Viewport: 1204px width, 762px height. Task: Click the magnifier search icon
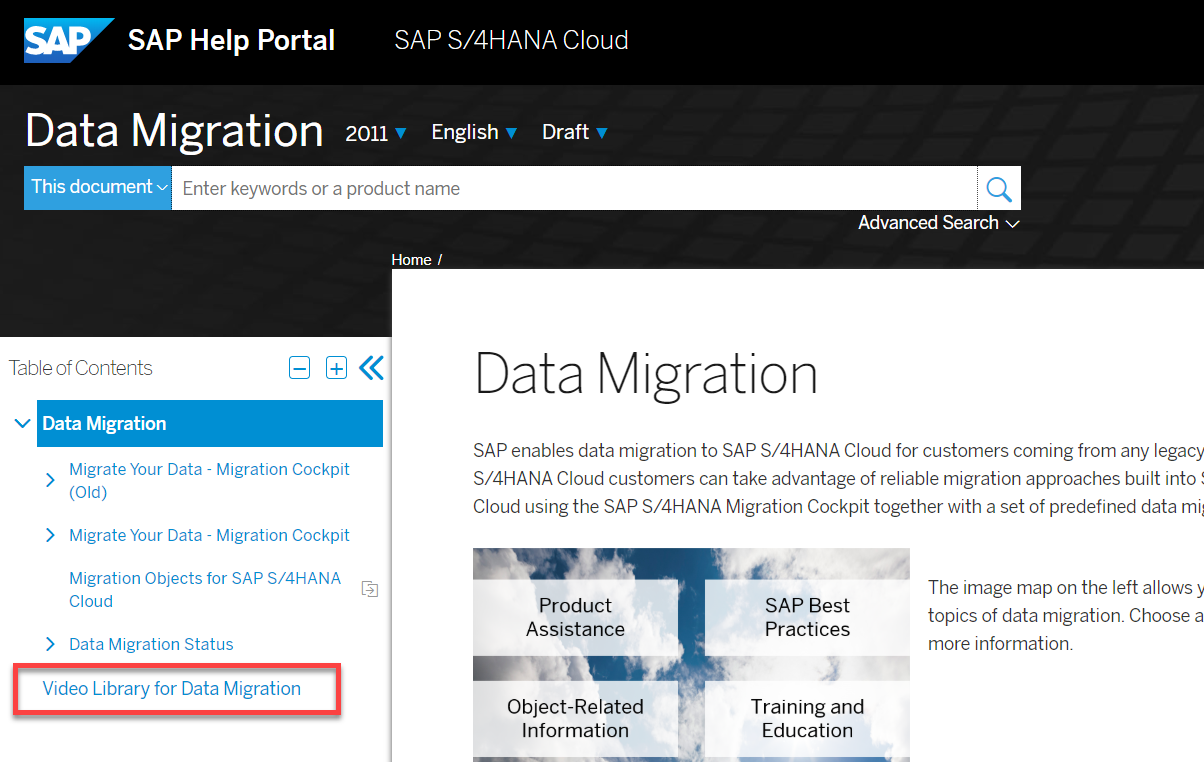click(x=999, y=188)
